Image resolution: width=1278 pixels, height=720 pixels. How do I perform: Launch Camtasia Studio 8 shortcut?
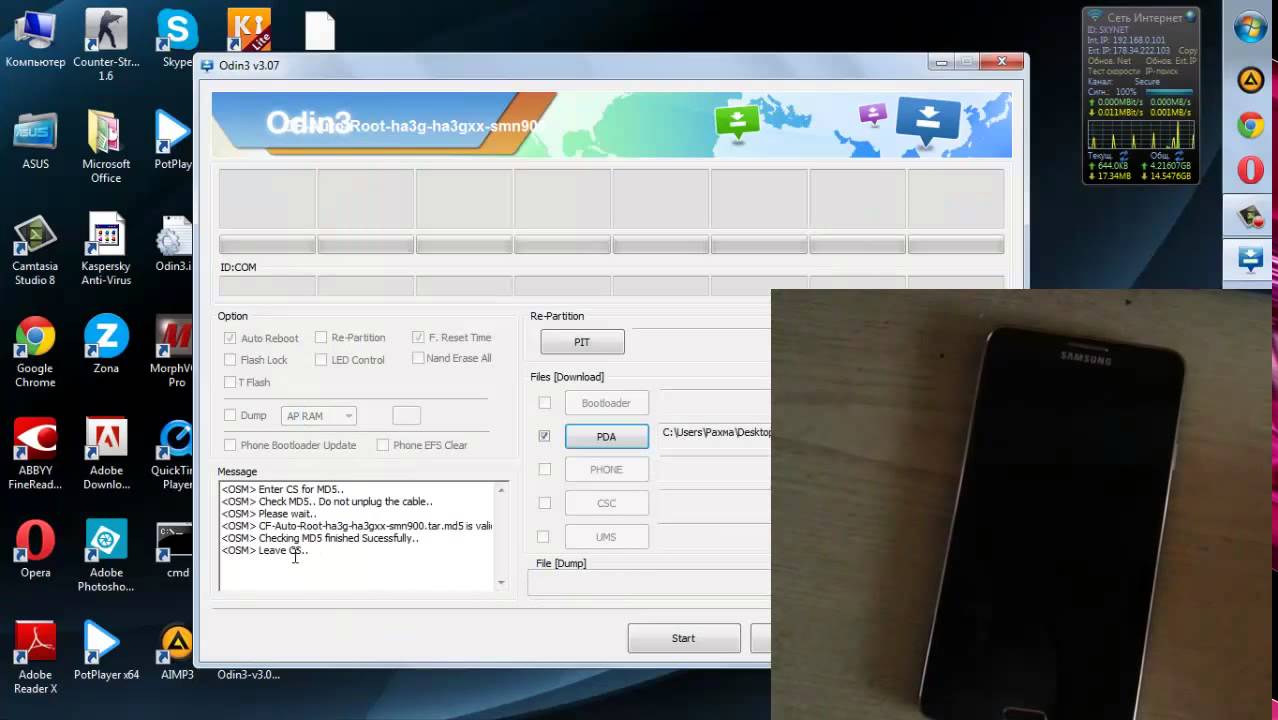pos(35,250)
